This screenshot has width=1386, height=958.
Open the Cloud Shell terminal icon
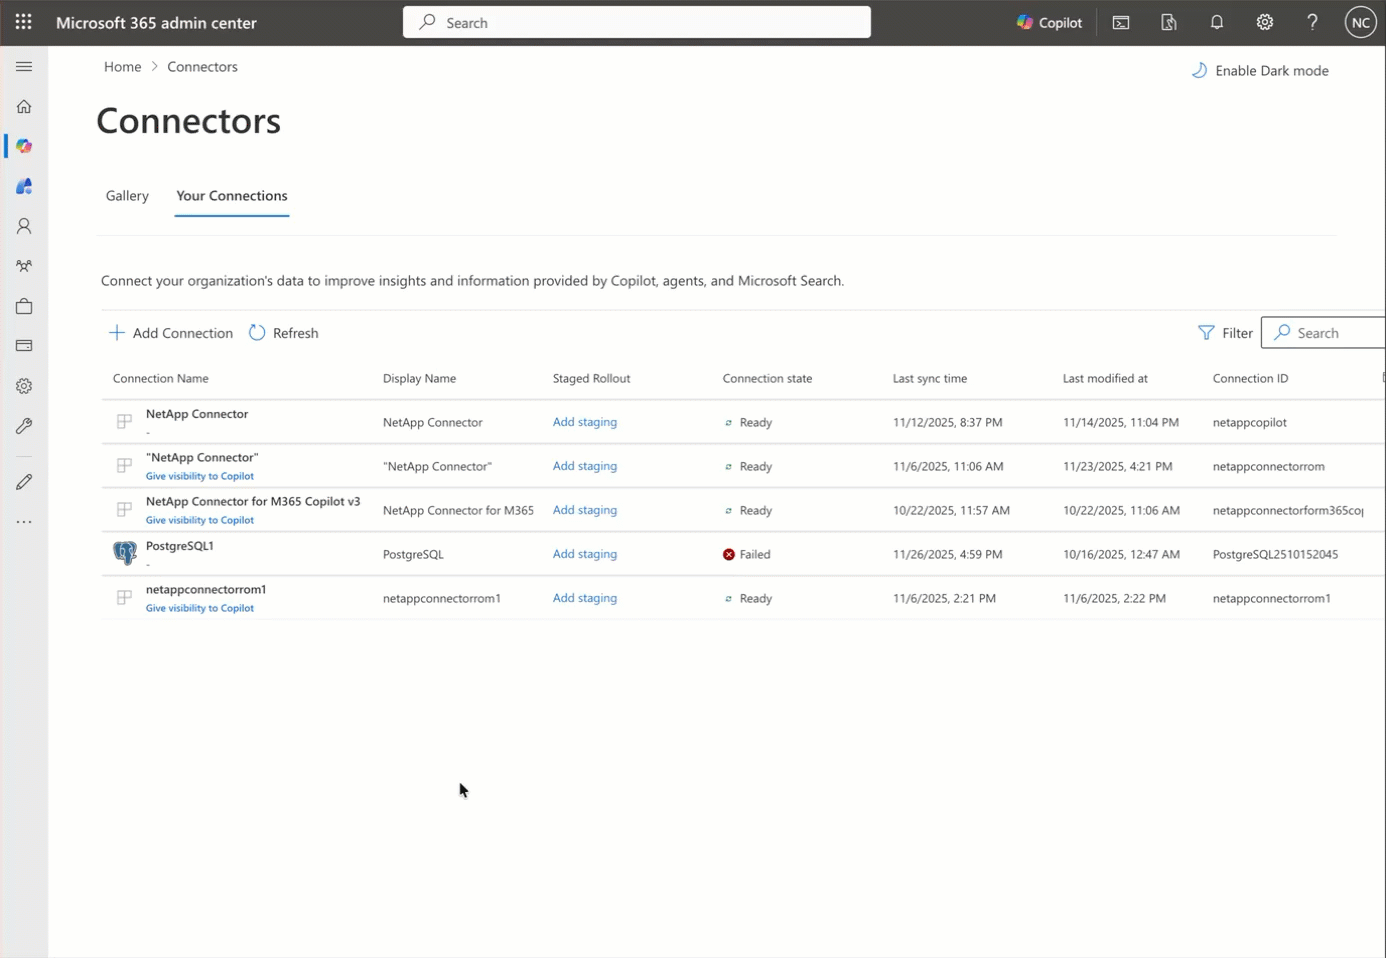point(1120,22)
